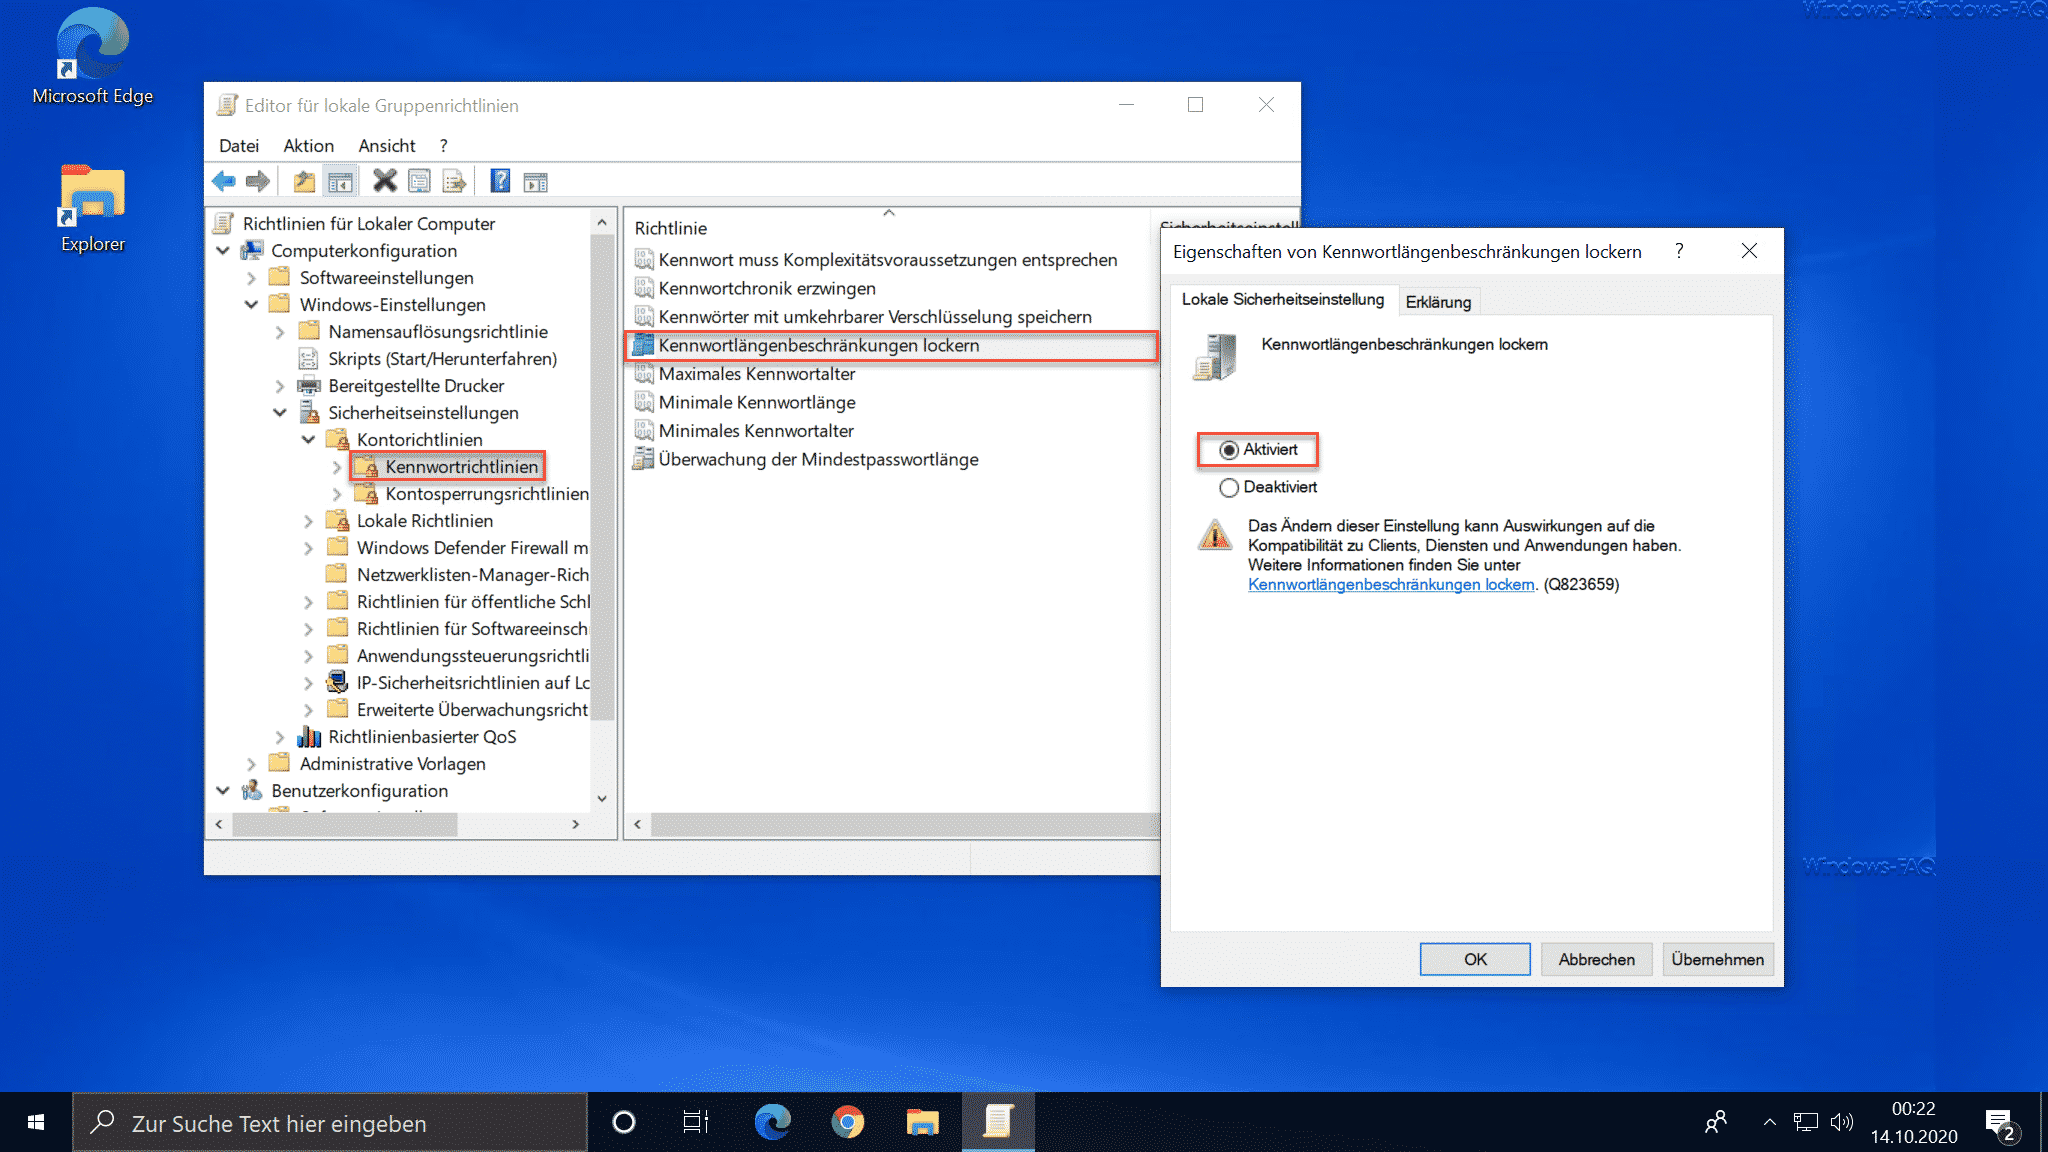Image resolution: width=2048 pixels, height=1152 pixels.
Task: Open the Kennwortlängenbeschränkungen lockern hyperlink
Action: coord(1390,585)
